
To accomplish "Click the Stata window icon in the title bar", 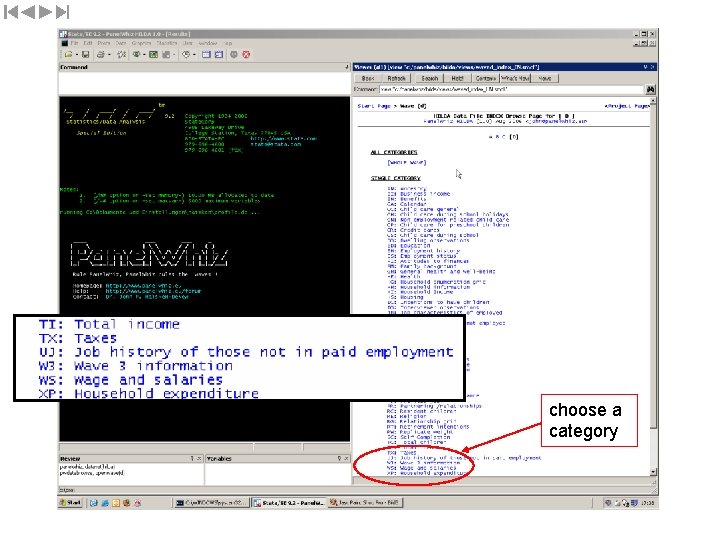I will (x=63, y=34).
